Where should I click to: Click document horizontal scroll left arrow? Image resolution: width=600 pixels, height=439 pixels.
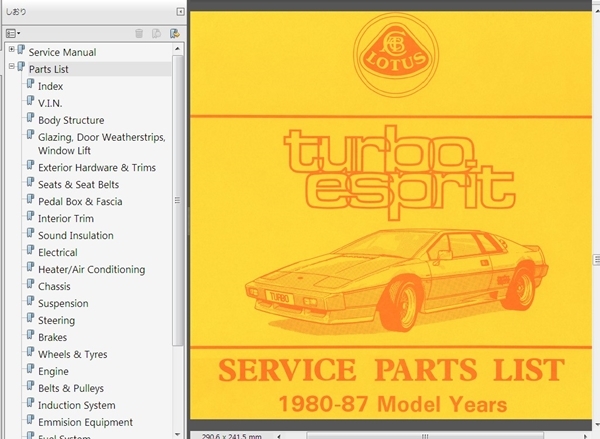point(279,436)
